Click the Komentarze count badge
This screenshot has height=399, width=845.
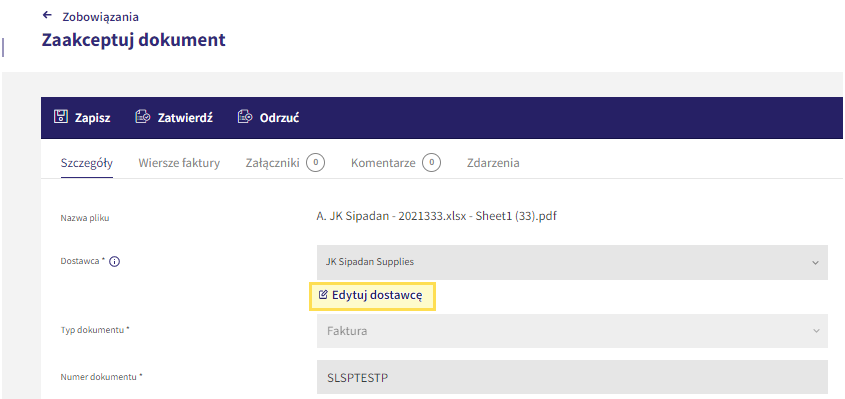(432, 163)
